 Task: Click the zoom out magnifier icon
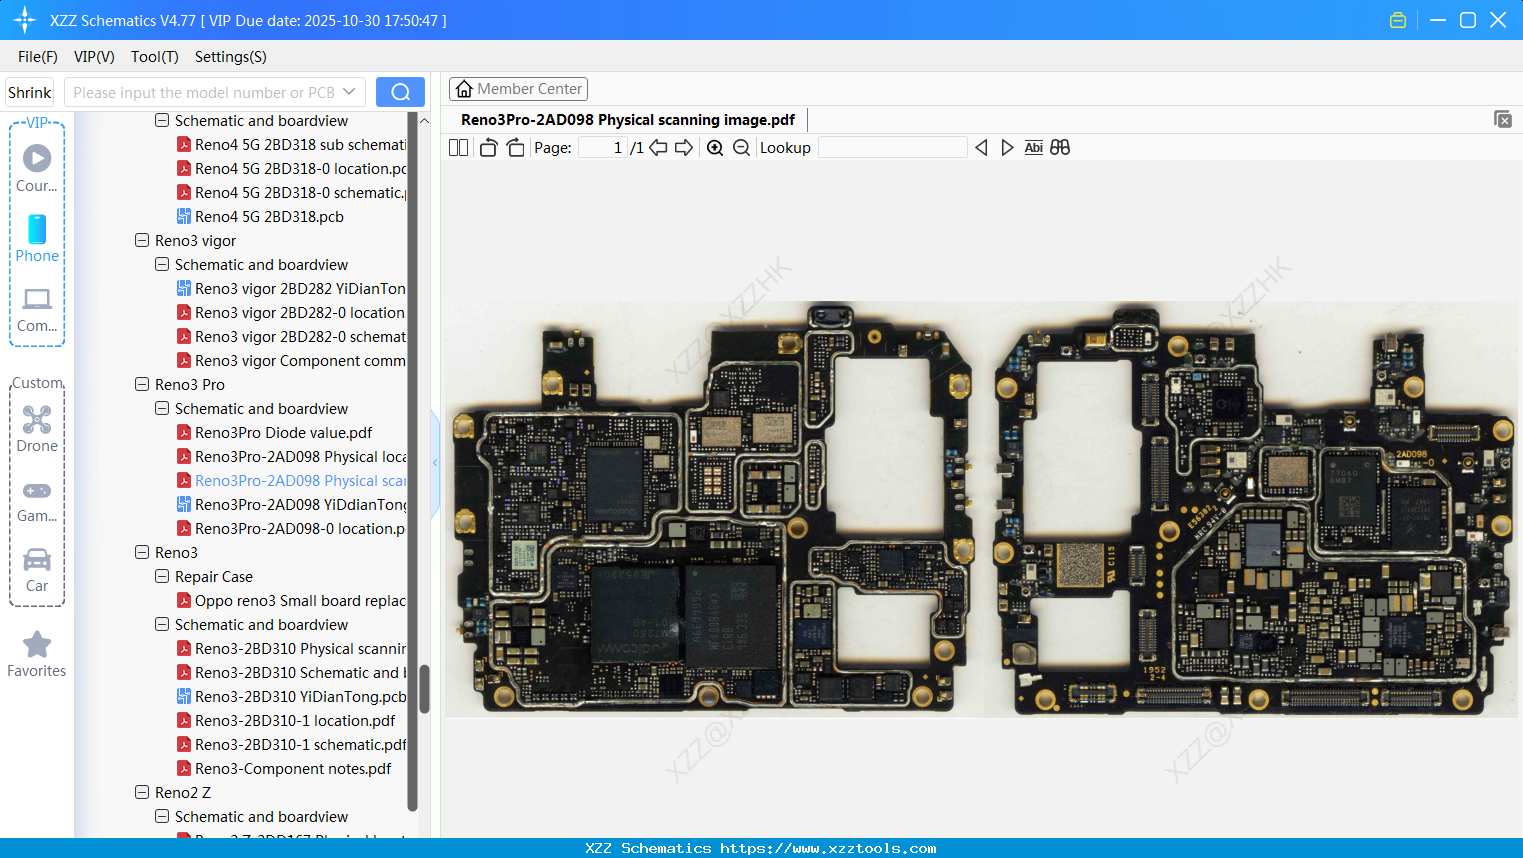click(x=741, y=148)
